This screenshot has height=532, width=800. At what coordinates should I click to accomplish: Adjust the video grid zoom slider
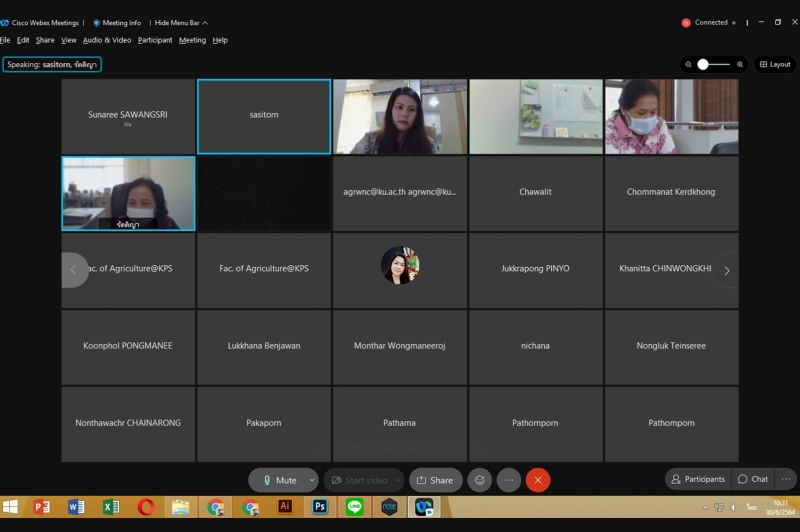click(x=704, y=64)
